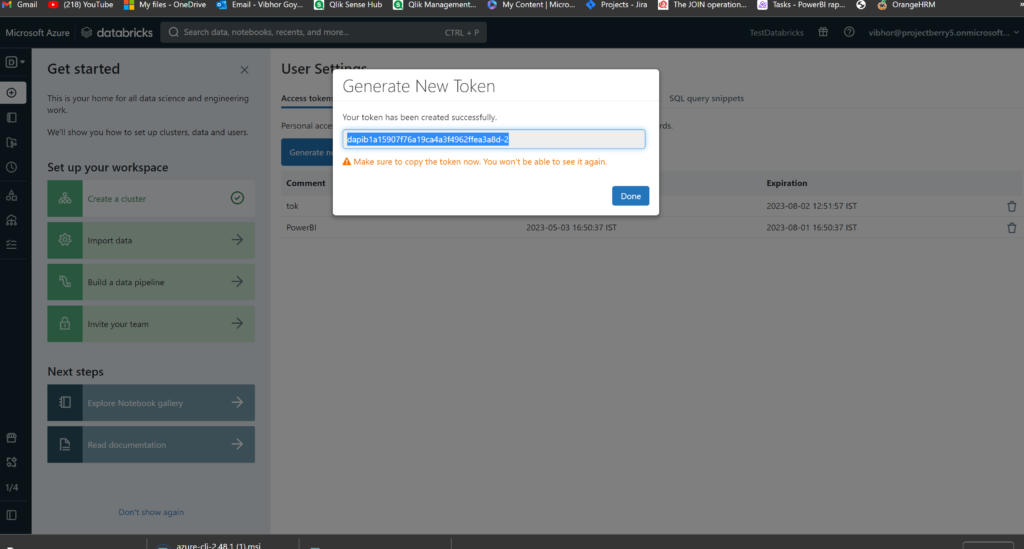Screen dimensions: 1024x549
Task: Delete the tok token with trash icon
Action: pyautogui.click(x=1012, y=206)
